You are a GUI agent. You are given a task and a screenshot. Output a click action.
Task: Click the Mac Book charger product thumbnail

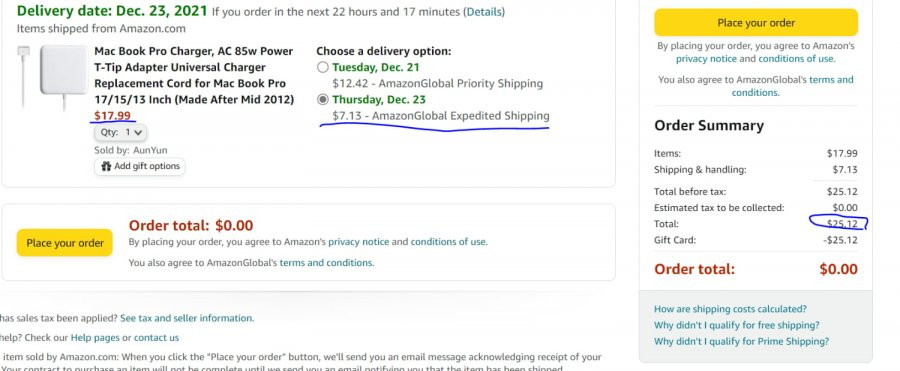click(53, 78)
